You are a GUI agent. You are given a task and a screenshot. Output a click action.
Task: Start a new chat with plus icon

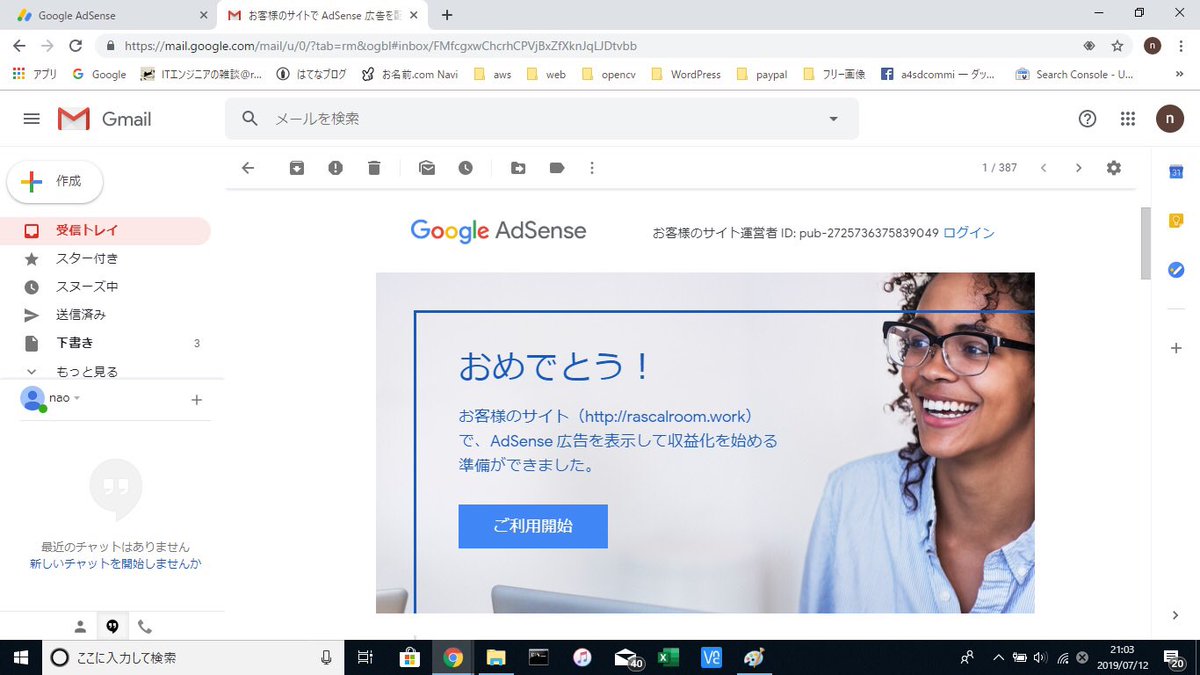click(196, 400)
